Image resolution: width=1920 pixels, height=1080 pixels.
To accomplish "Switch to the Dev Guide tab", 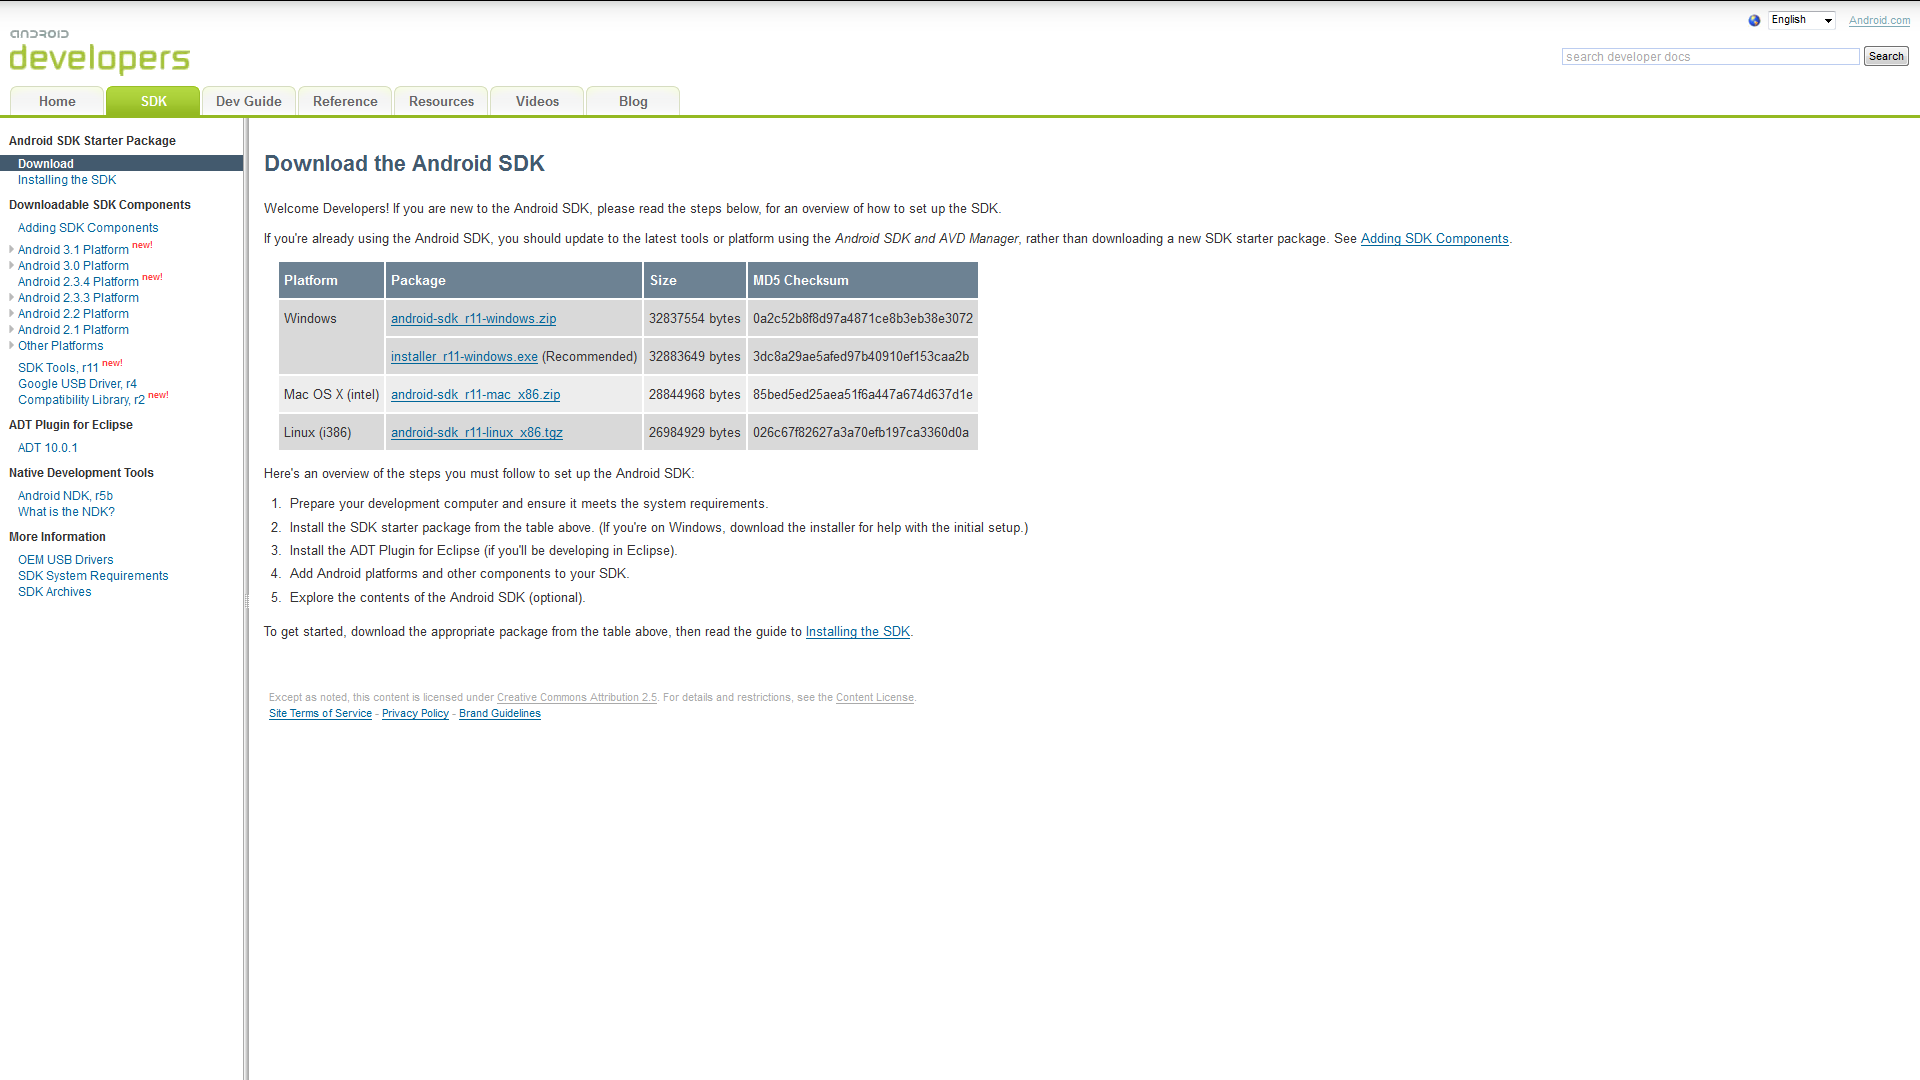I will [248, 101].
